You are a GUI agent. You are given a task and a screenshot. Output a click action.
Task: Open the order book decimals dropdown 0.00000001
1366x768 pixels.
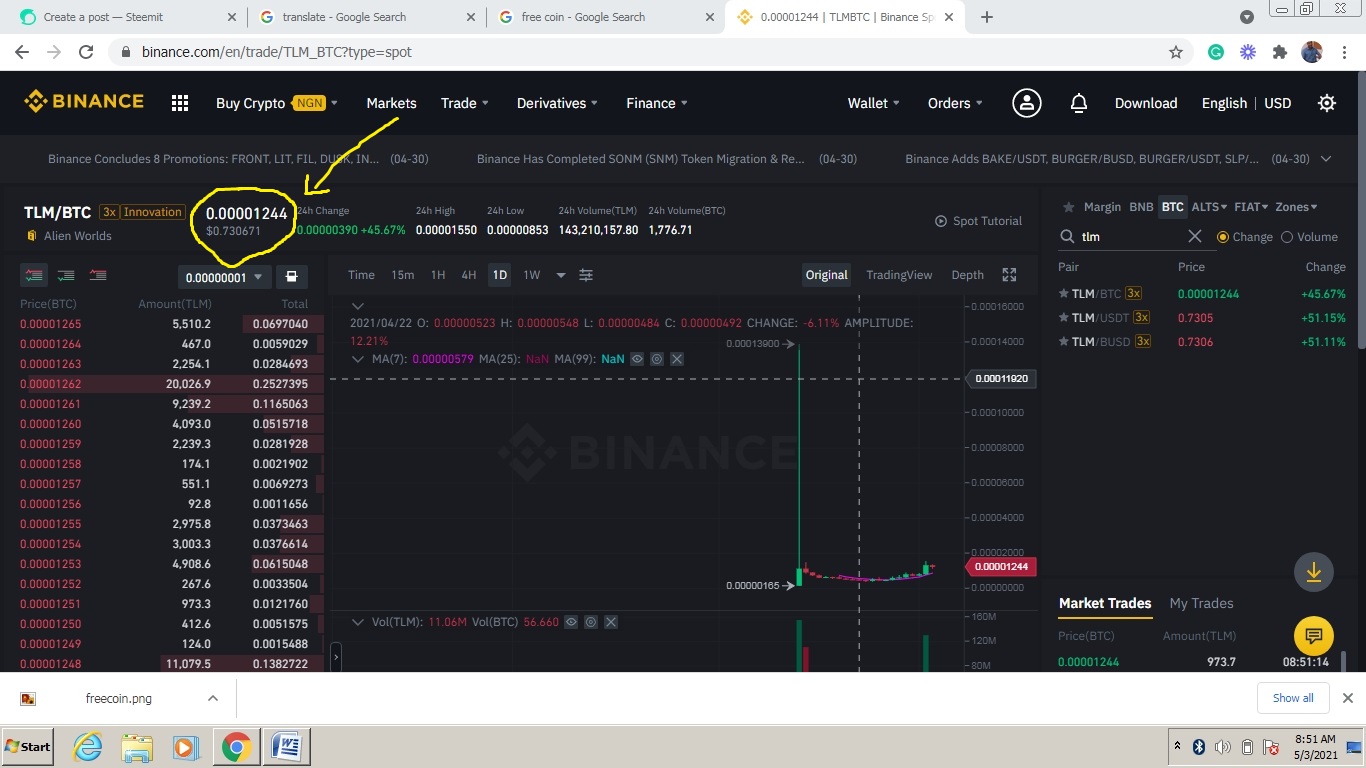(224, 277)
